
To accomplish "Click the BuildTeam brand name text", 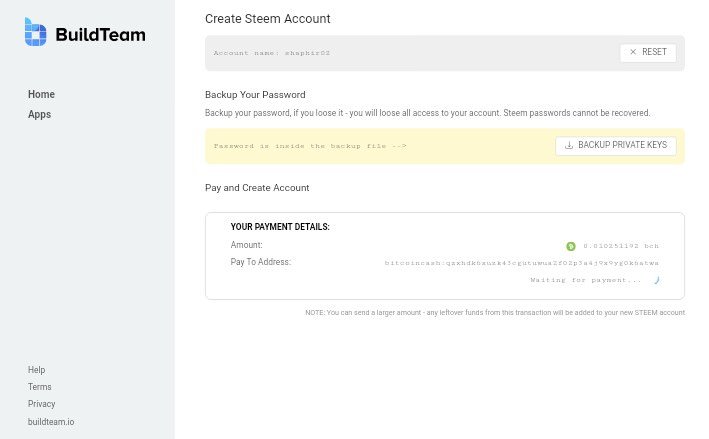I will tap(100, 34).
